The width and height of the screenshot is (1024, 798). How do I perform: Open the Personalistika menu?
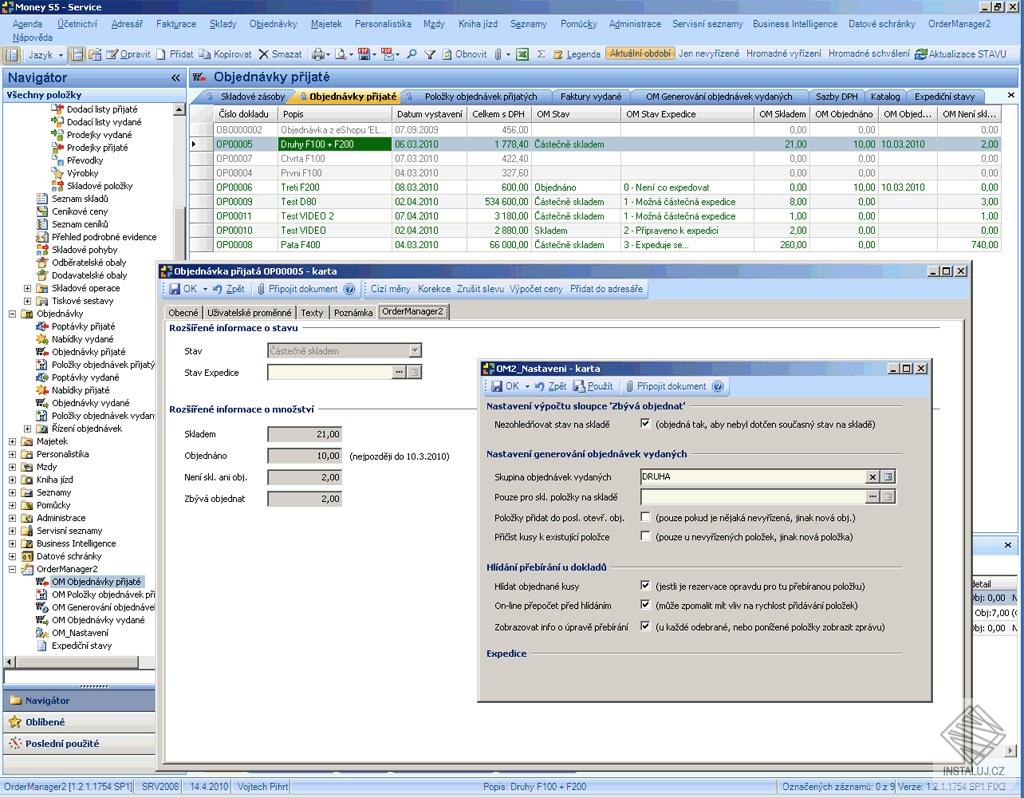pyautogui.click(x=383, y=24)
